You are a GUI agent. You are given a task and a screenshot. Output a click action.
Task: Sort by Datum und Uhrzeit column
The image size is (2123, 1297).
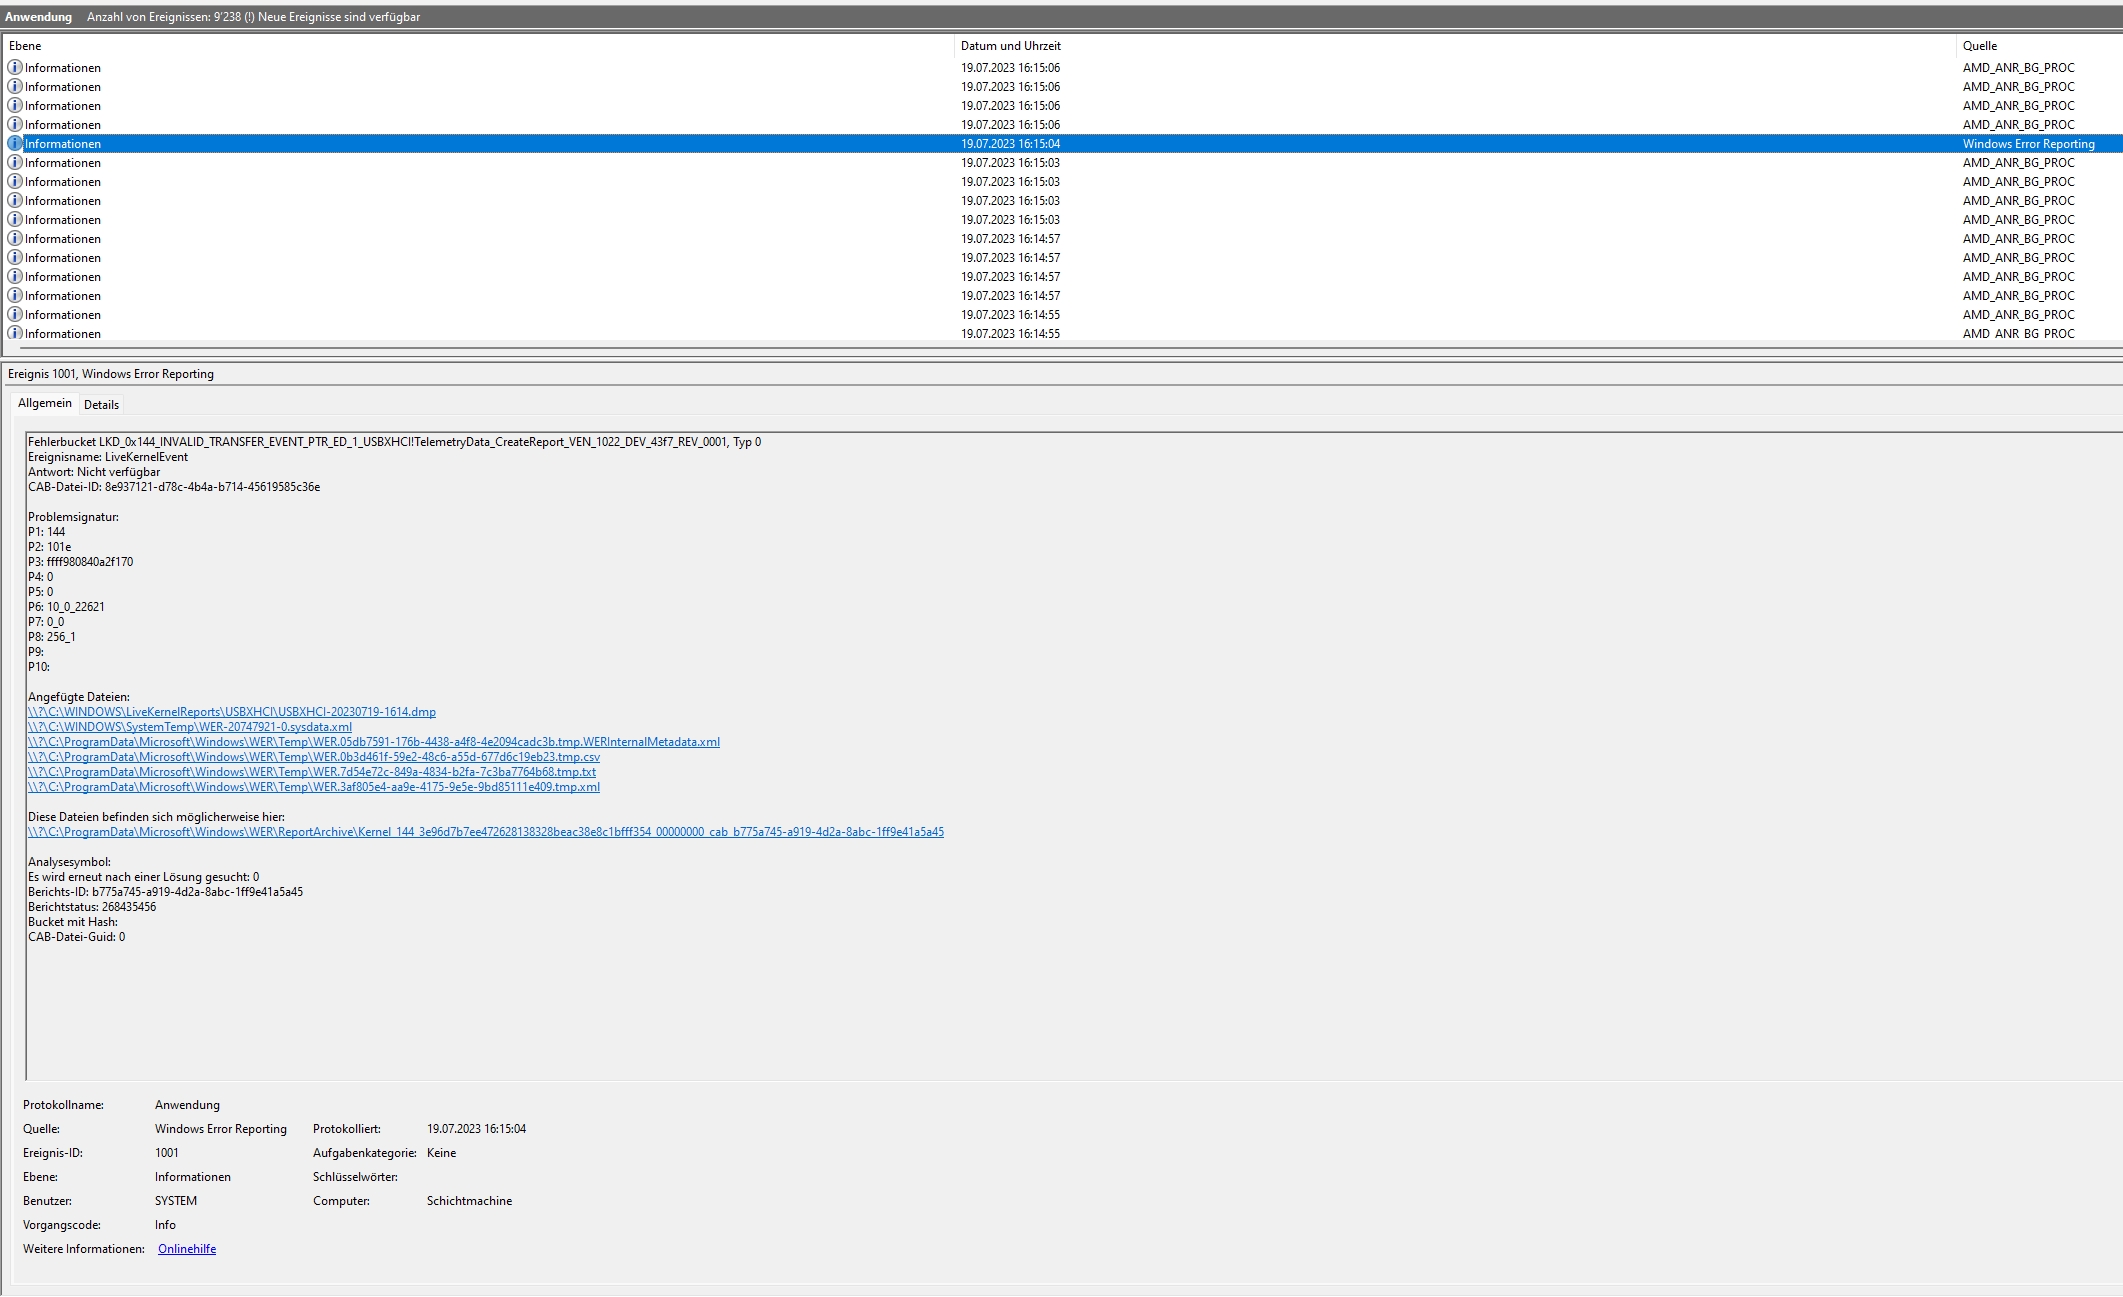tap(1010, 46)
